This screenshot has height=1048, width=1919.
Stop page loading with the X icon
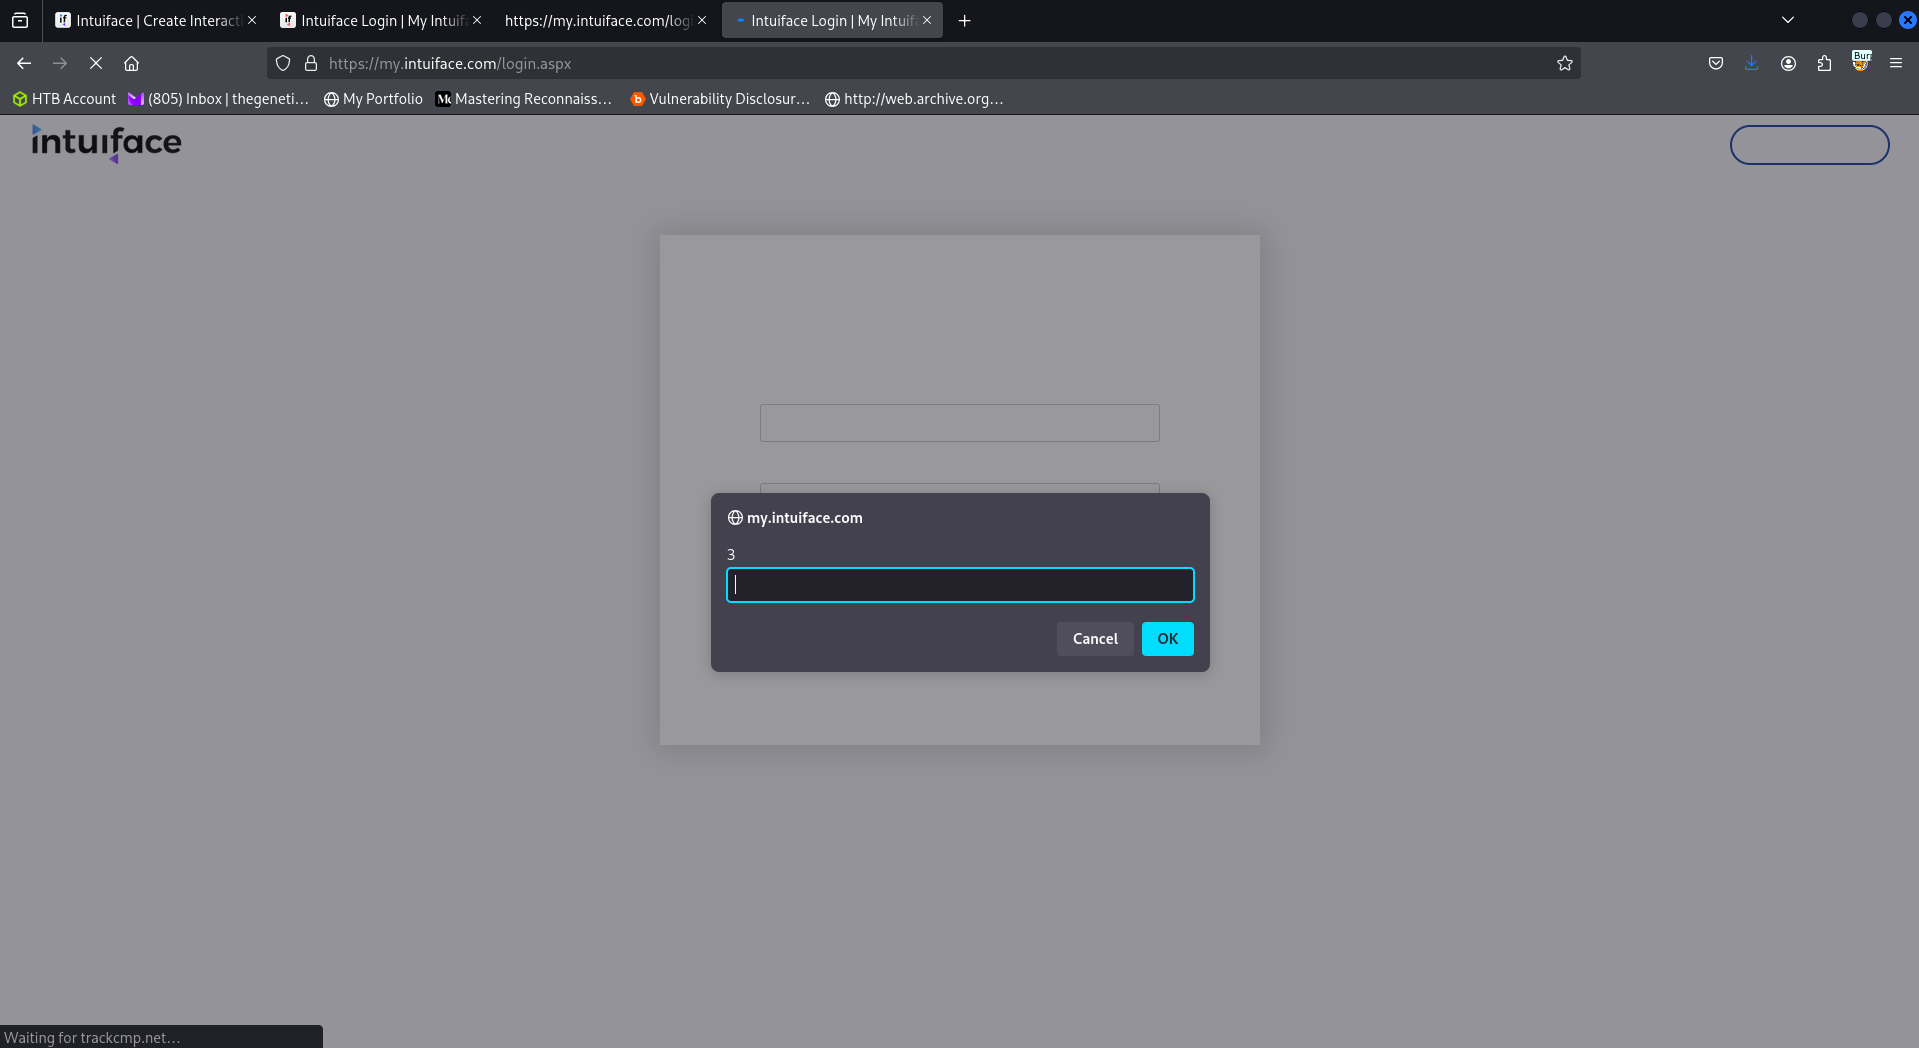96,63
